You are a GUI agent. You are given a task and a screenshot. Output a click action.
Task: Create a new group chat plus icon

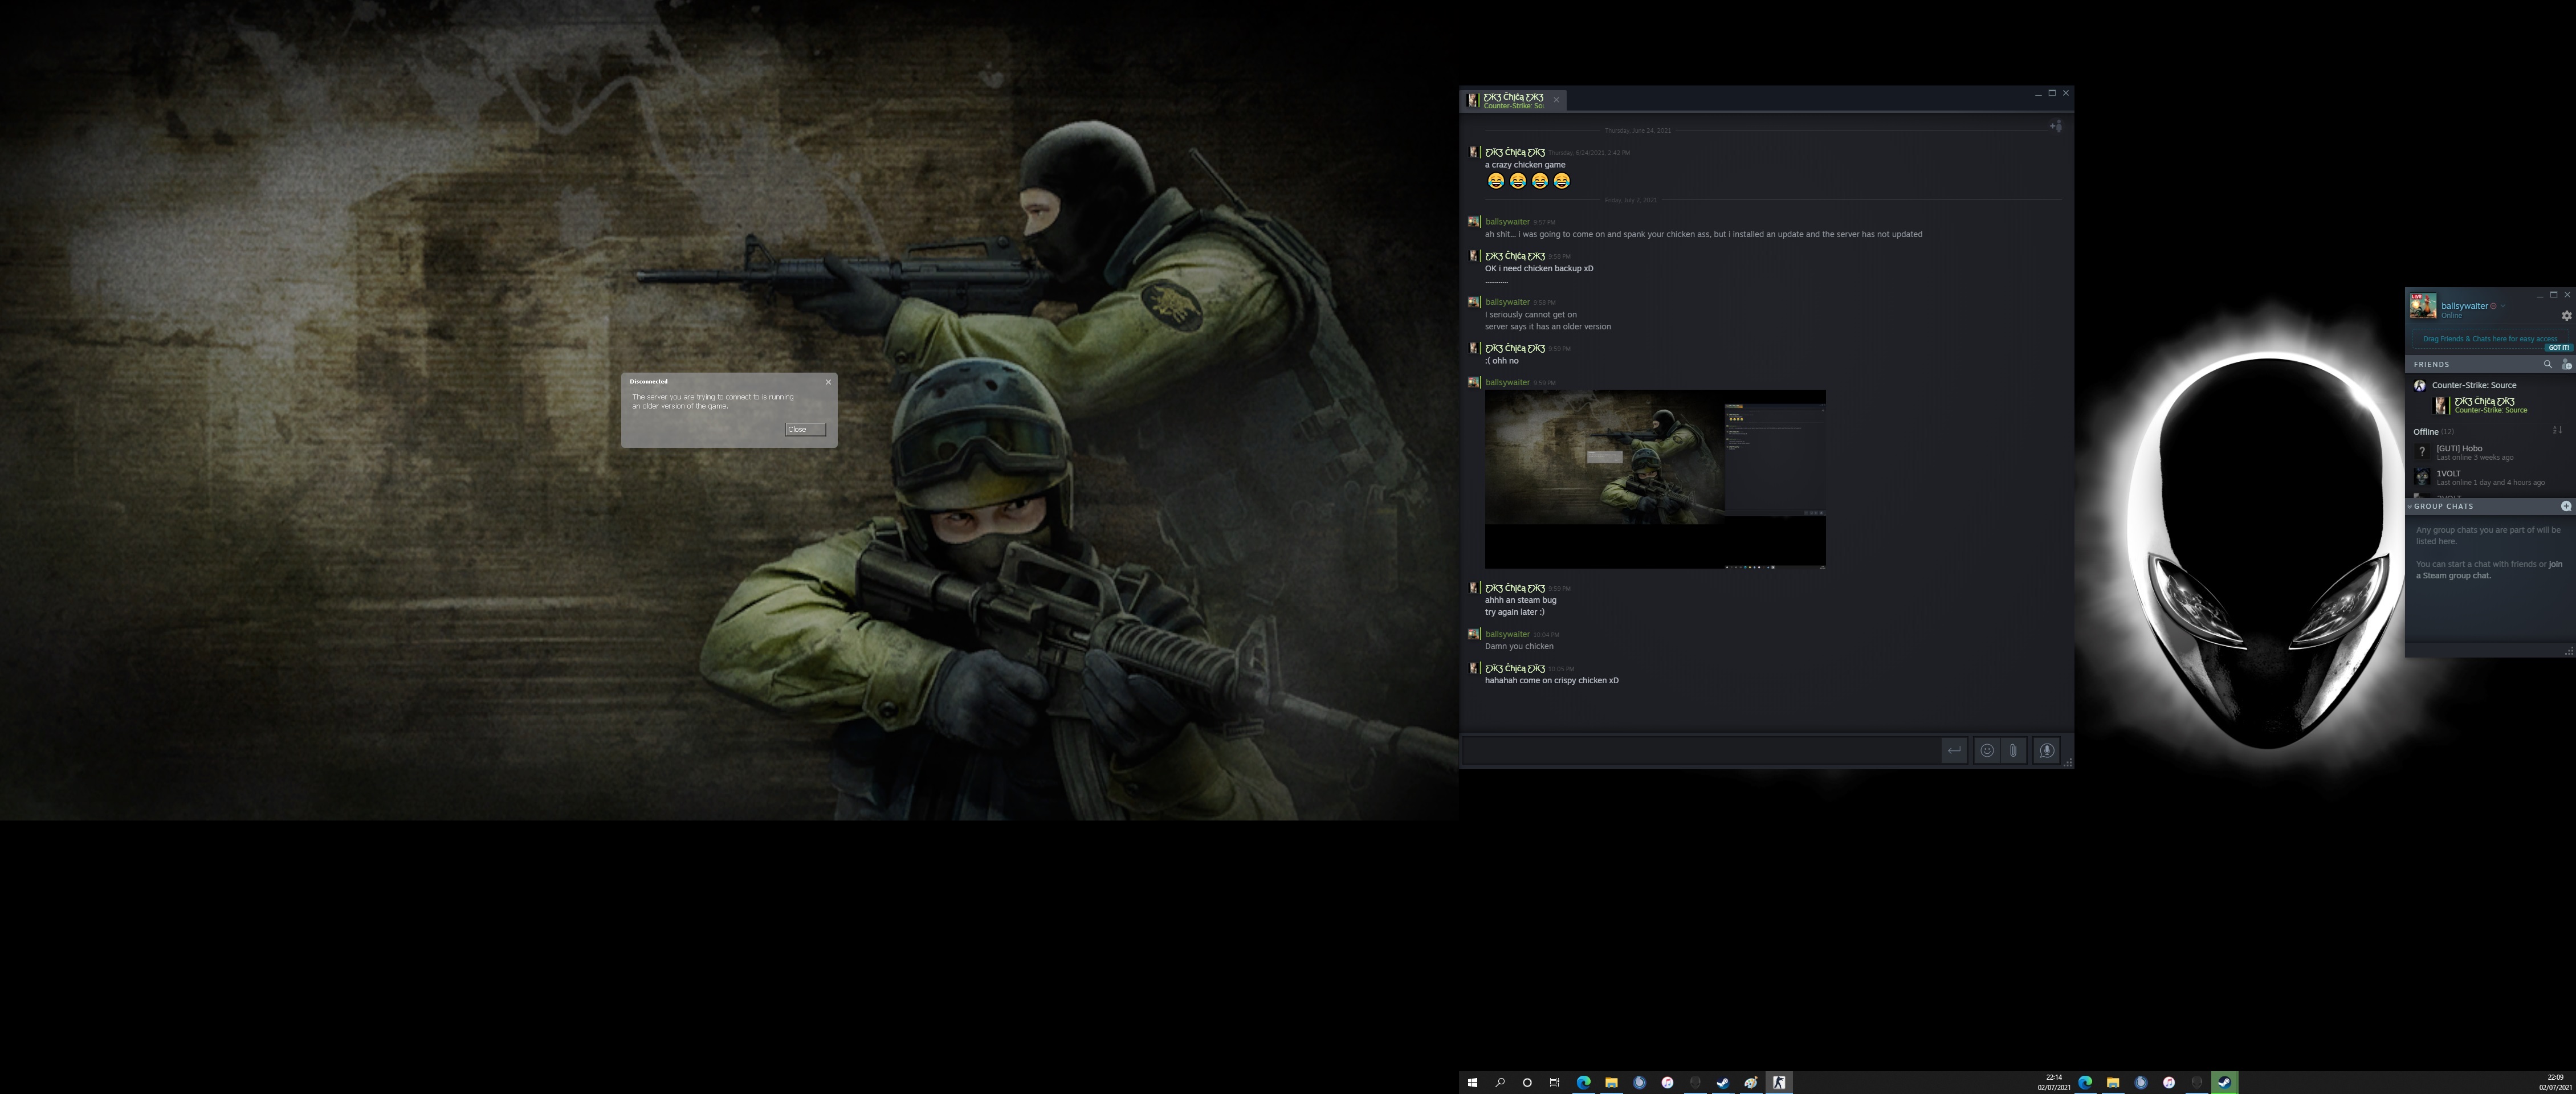(2565, 506)
